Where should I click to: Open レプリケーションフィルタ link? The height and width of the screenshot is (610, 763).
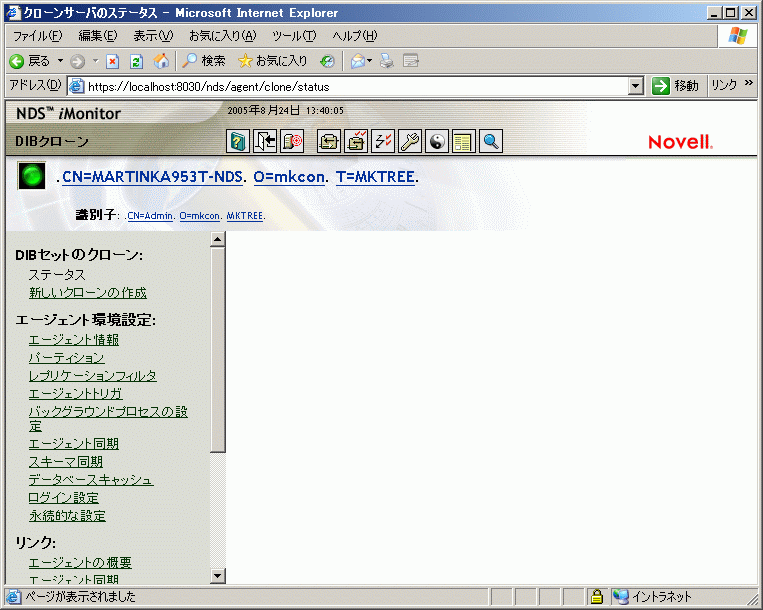93,376
